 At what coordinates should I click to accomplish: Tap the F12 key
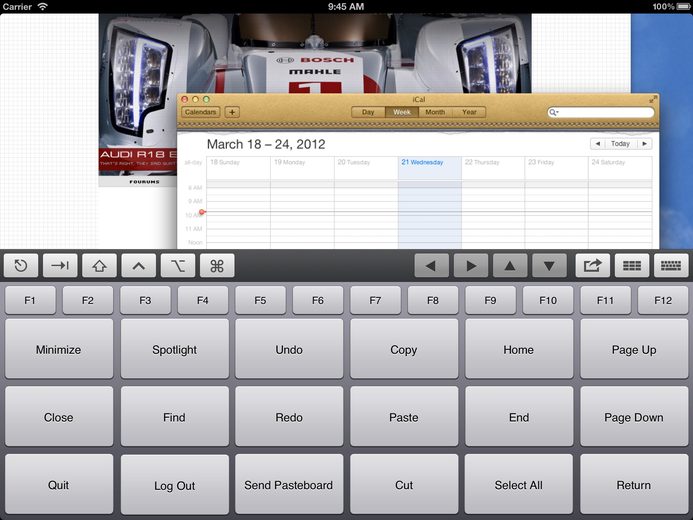pos(663,300)
